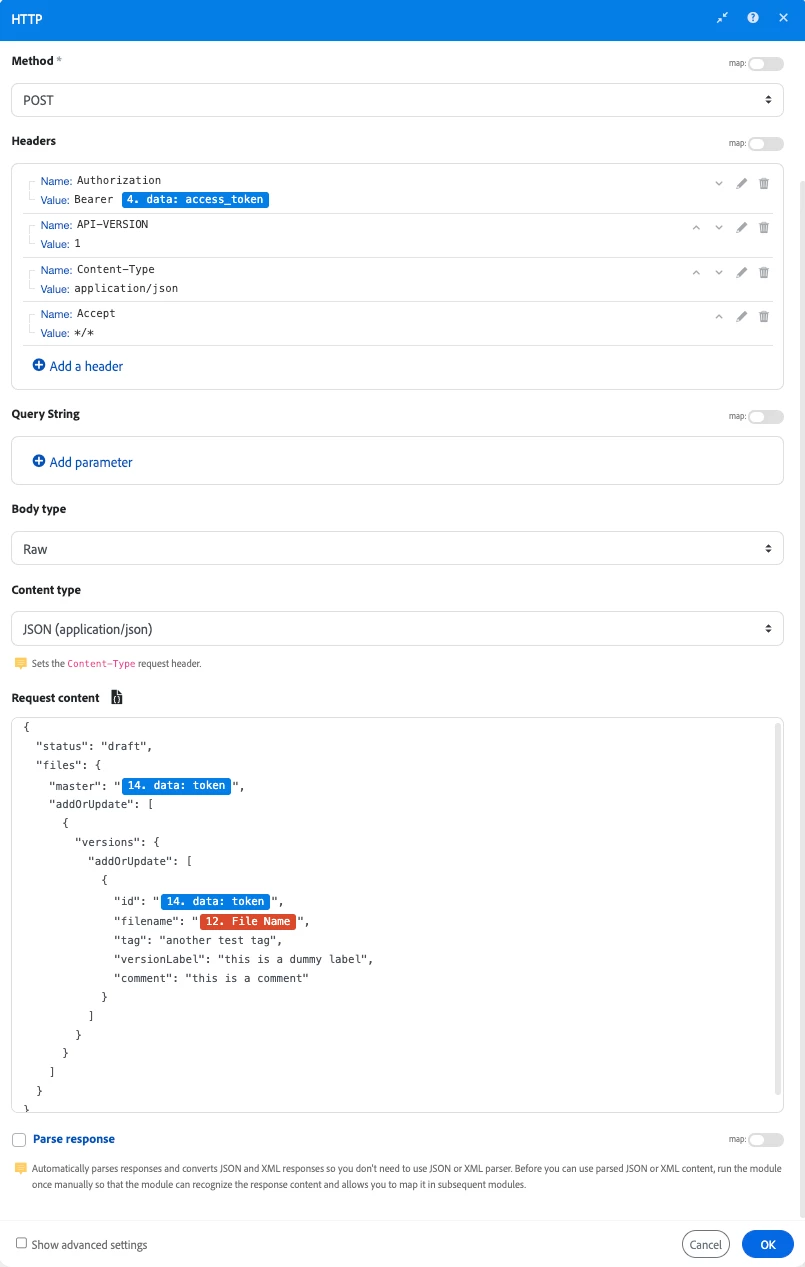Open the Method dropdown showing POST
This screenshot has height=1267, width=805.
pos(397,100)
